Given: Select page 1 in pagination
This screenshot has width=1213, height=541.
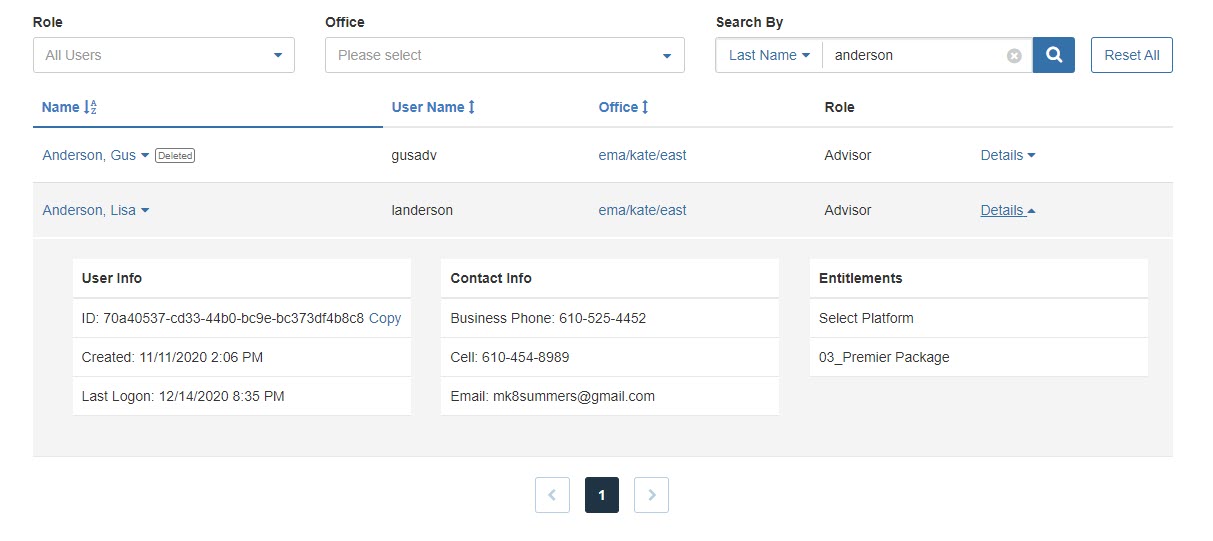Looking at the screenshot, I should (x=602, y=495).
